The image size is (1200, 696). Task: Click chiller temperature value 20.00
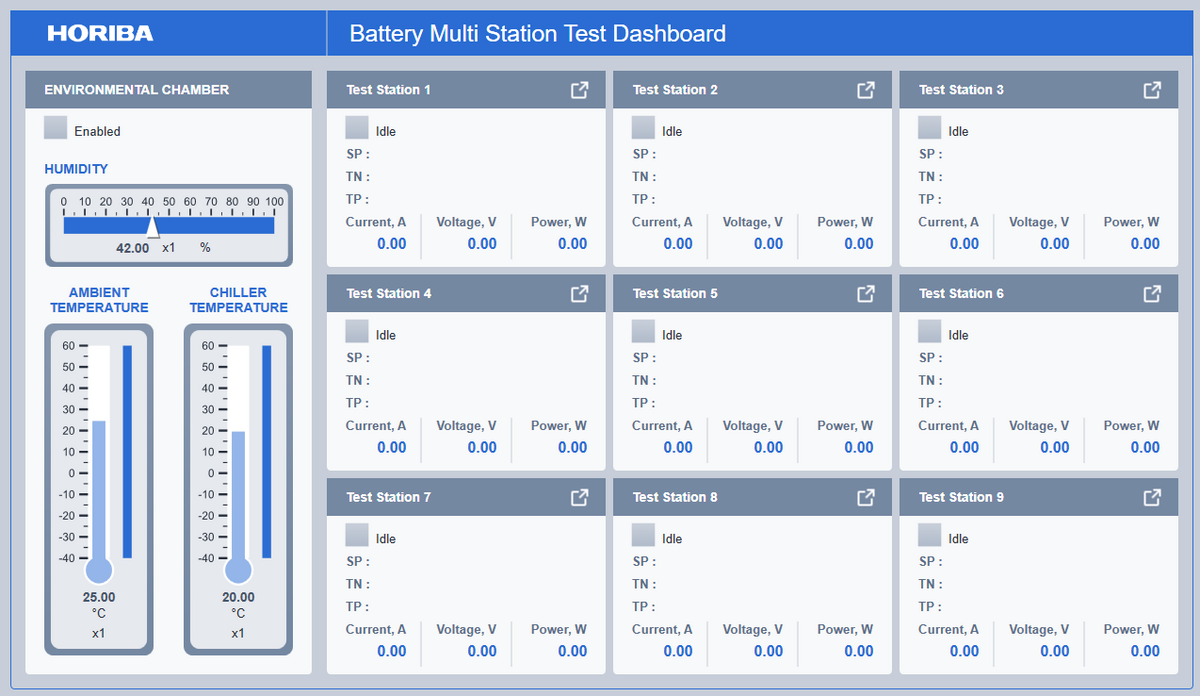(x=238, y=598)
